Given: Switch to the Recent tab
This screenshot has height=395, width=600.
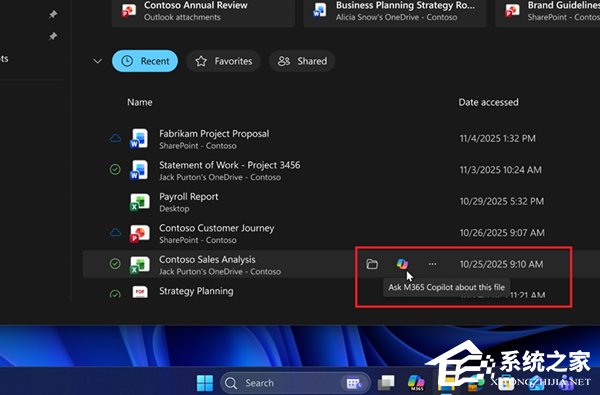Looking at the screenshot, I should 145,61.
